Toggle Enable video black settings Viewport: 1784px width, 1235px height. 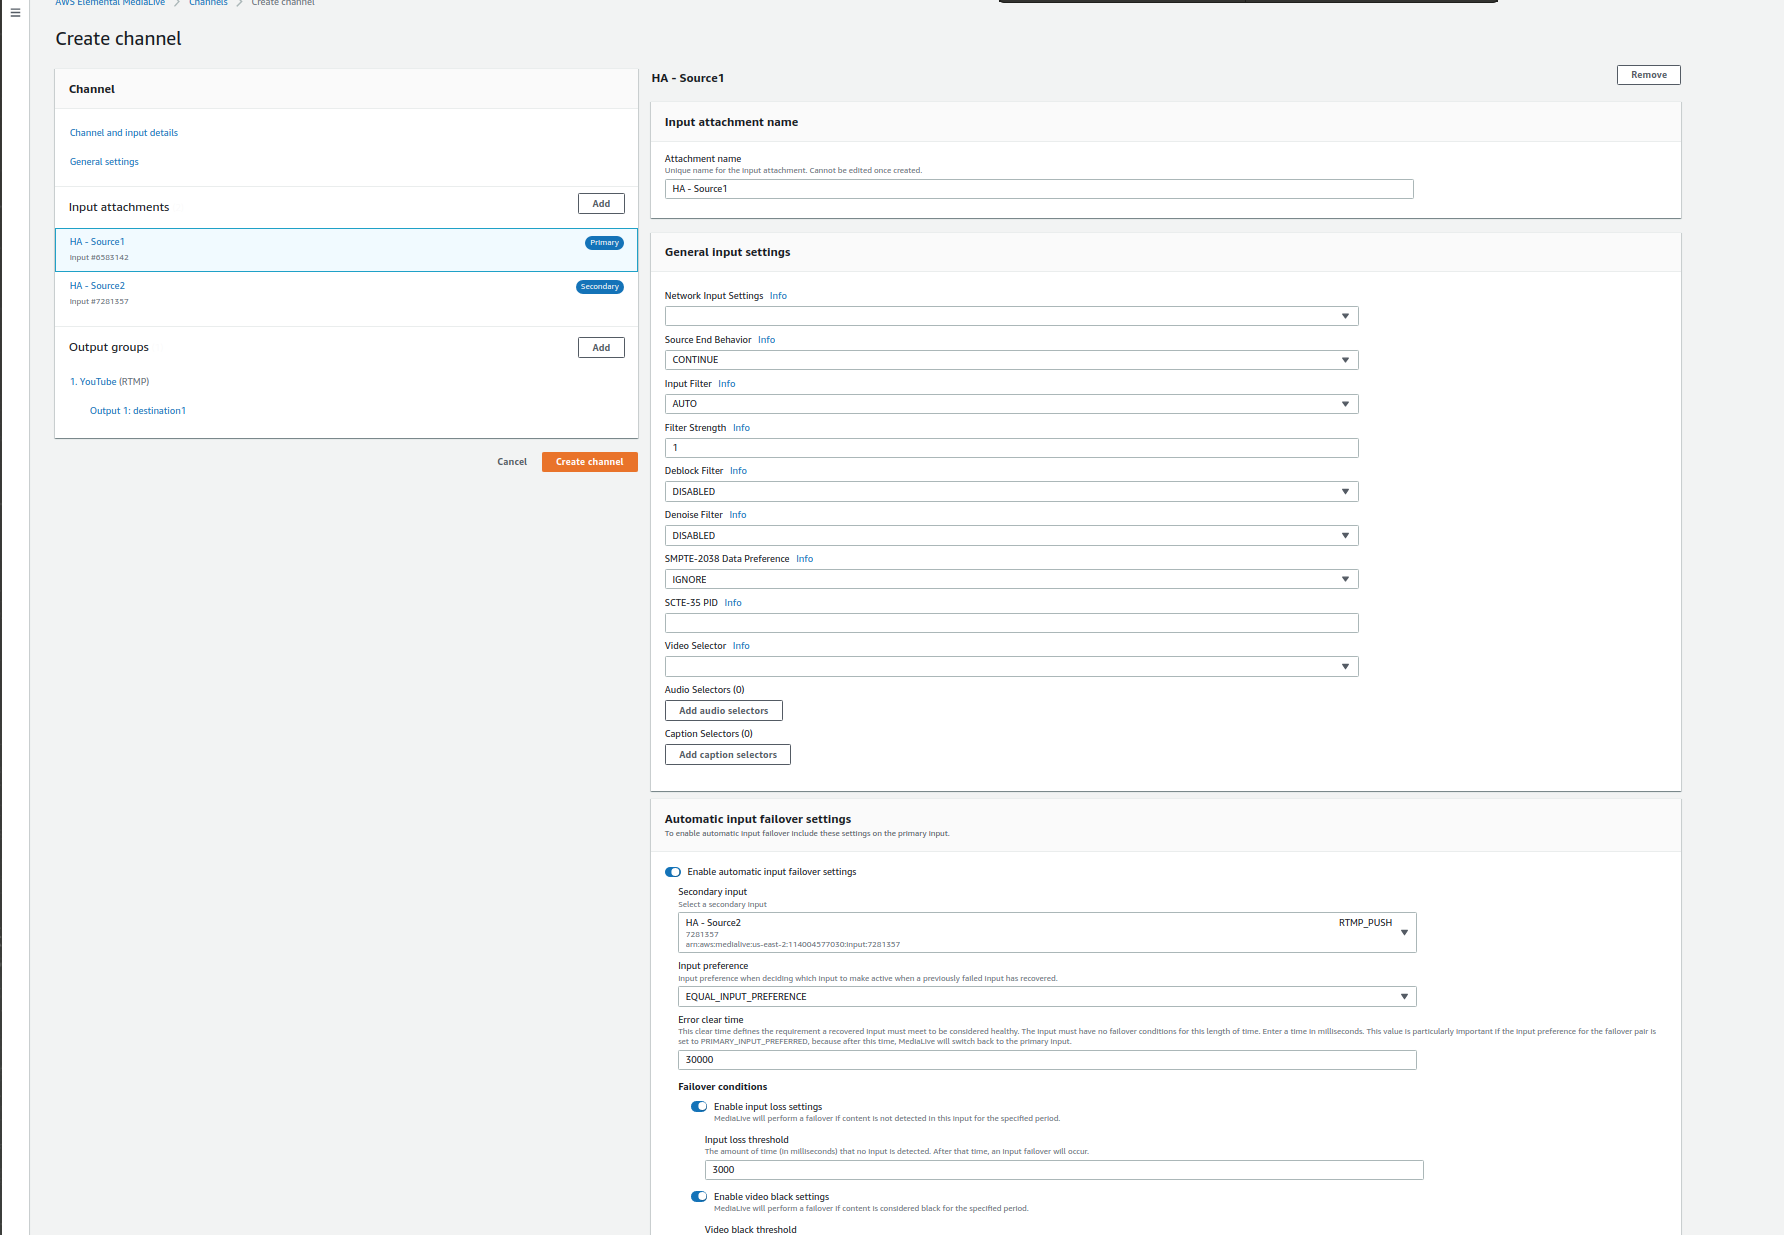(x=699, y=1197)
